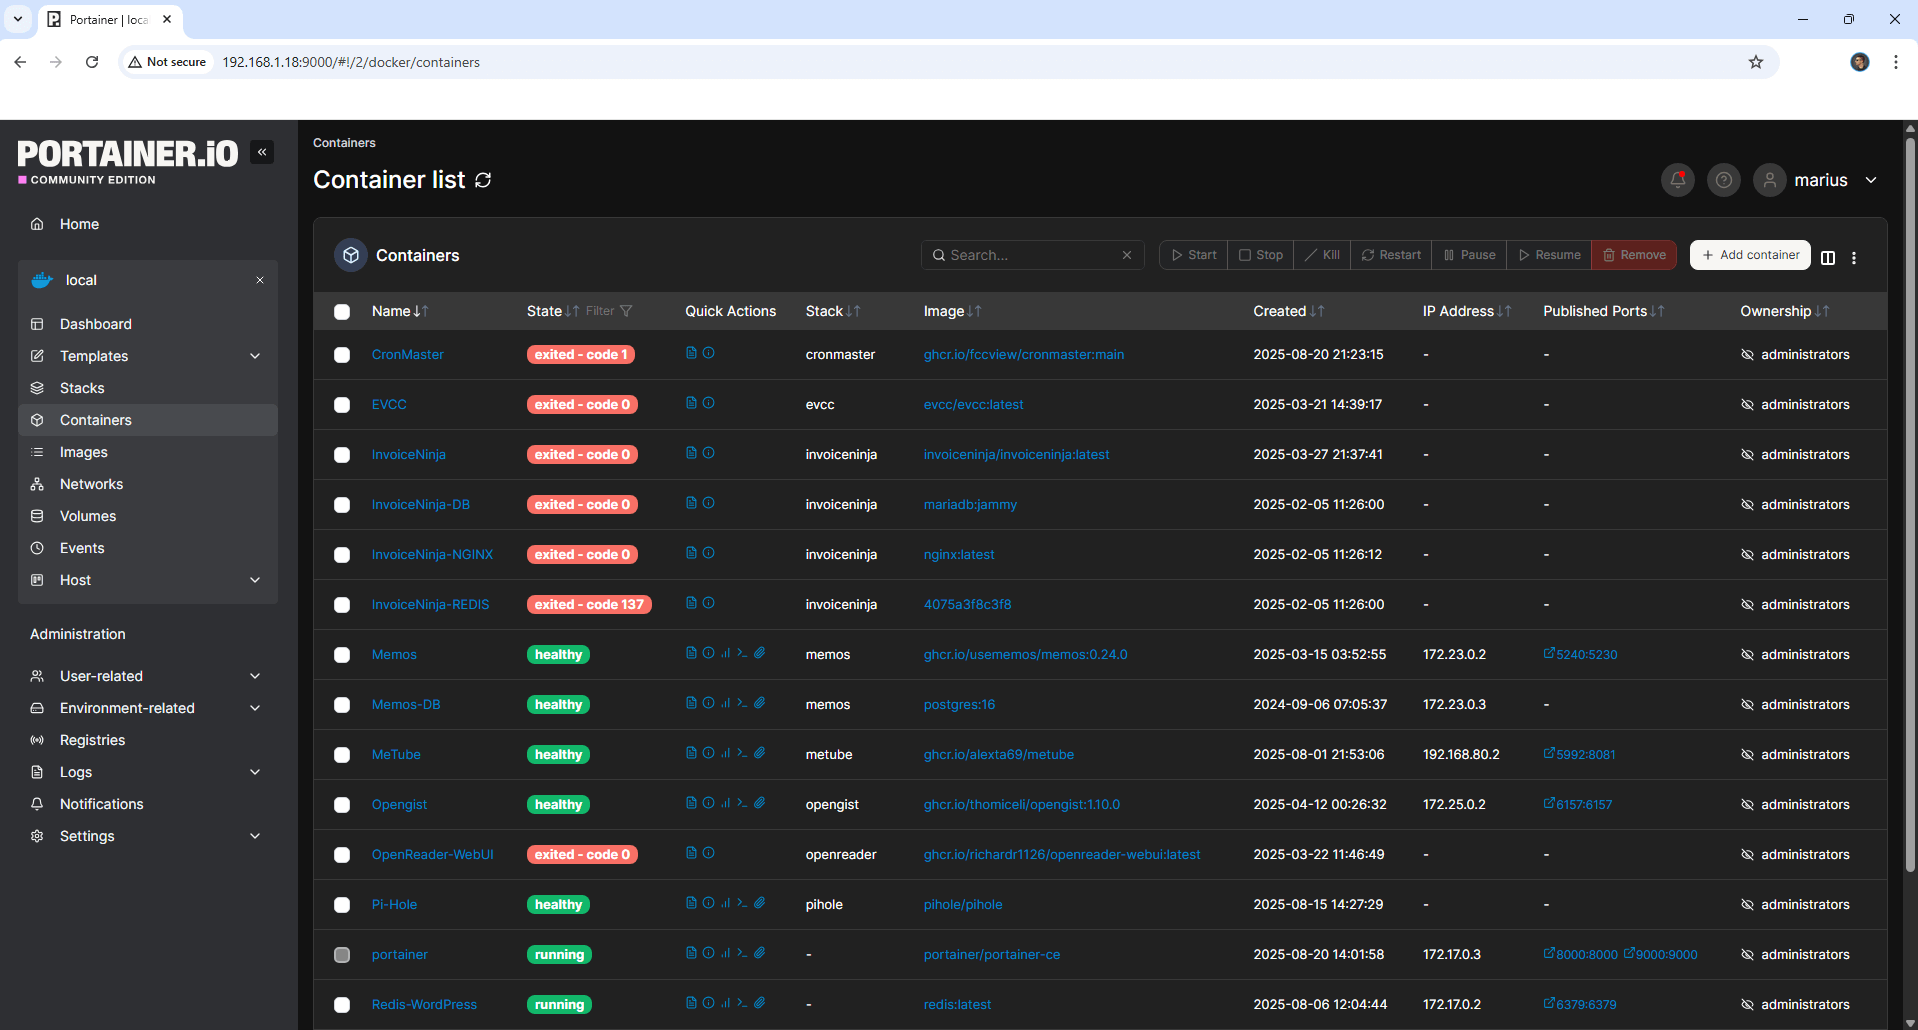Viewport: 1918px width, 1030px height.
Task: Toggle the select-all containers checkbox
Action: coord(342,312)
